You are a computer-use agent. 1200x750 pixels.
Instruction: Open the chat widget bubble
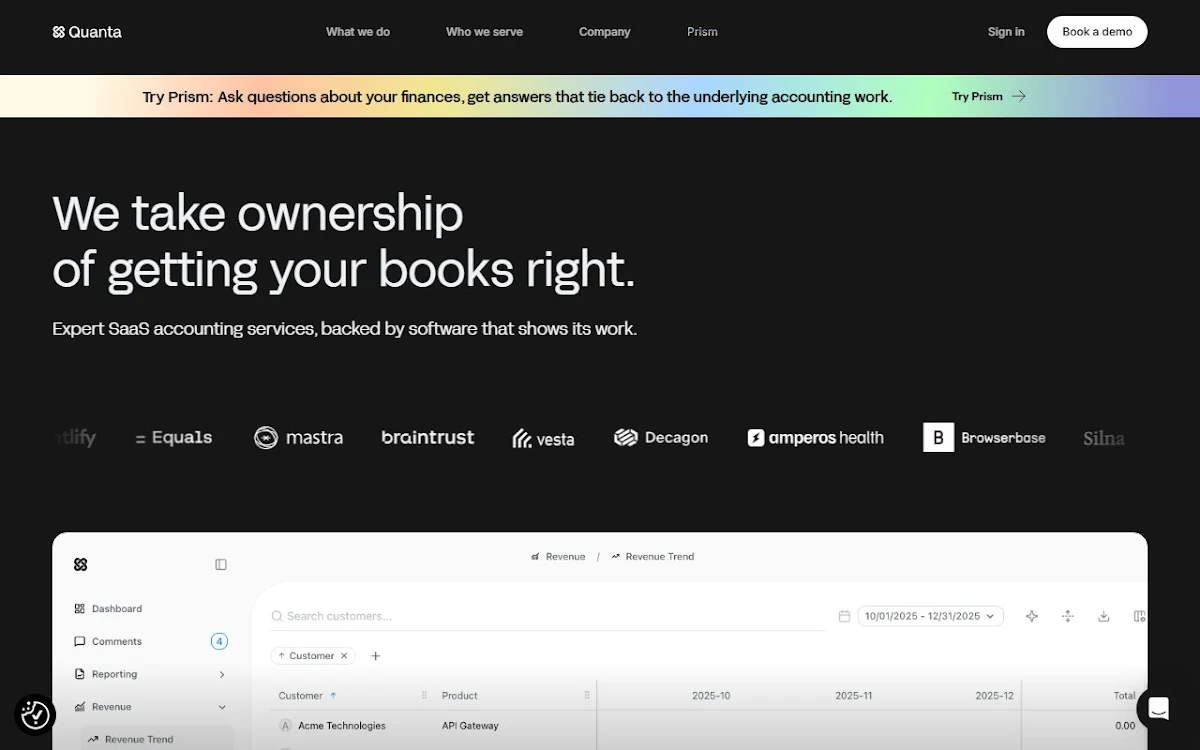[1158, 709]
